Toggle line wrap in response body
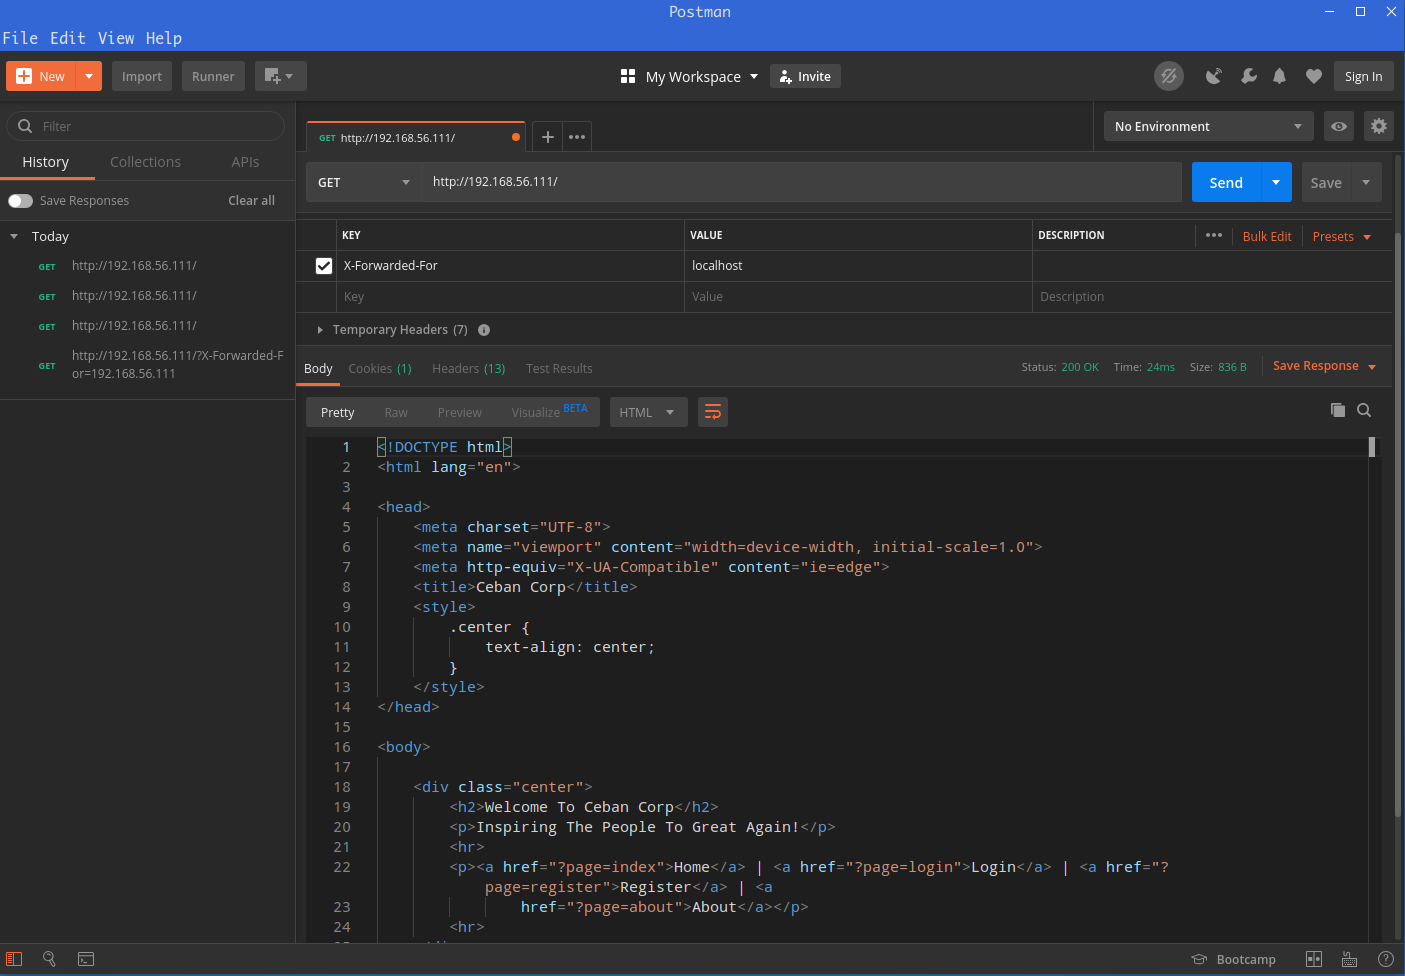The width and height of the screenshot is (1405, 976). click(713, 412)
